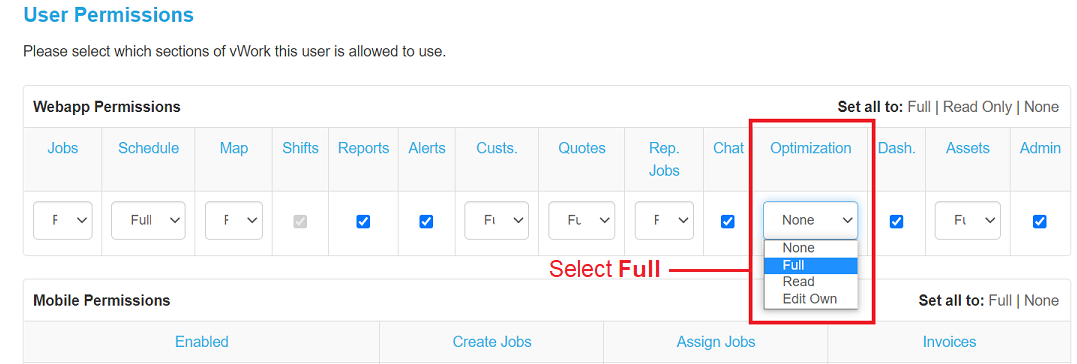Open the Quotes permission dropdown
1077x364 pixels.
(x=581, y=220)
